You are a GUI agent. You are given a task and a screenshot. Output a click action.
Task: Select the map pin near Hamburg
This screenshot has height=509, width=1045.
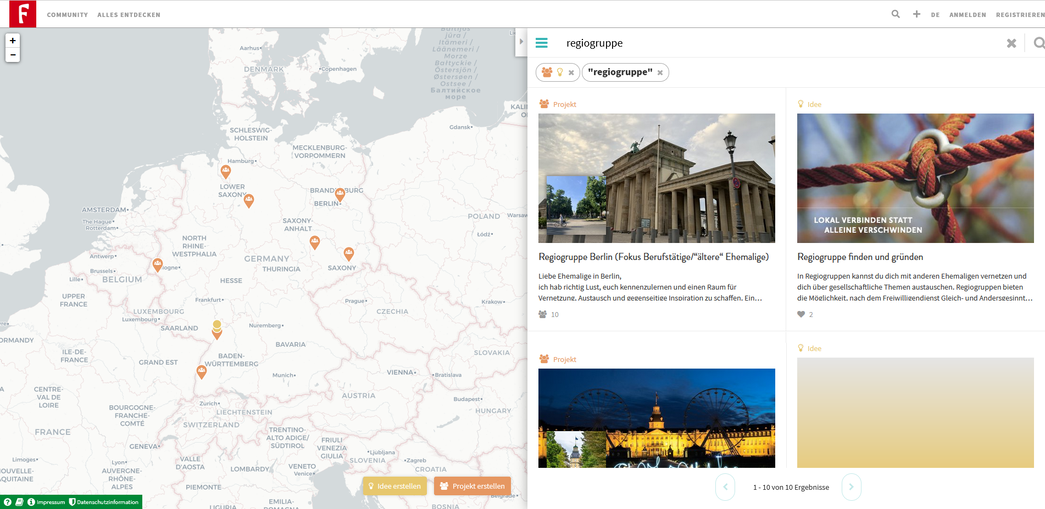[226, 172]
